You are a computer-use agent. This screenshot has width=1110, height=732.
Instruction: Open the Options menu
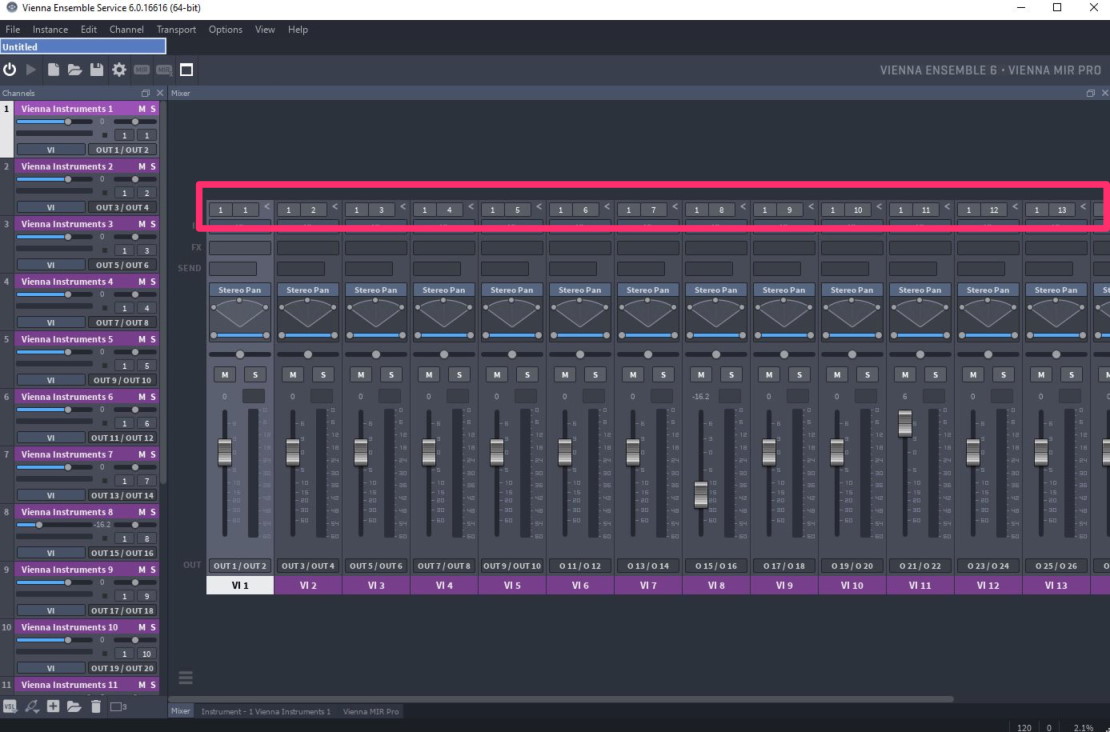[225, 30]
